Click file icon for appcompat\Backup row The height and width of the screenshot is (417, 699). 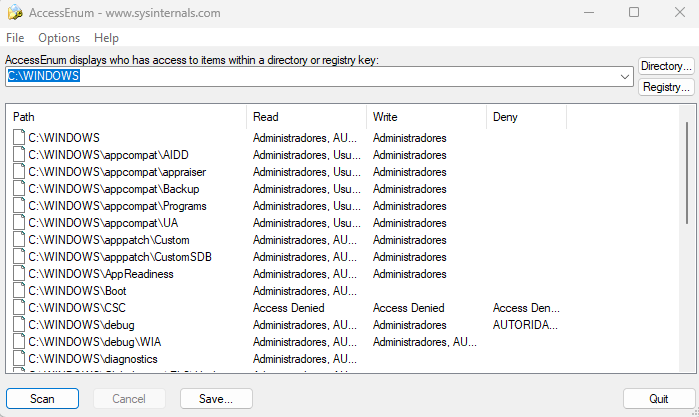click(19, 188)
